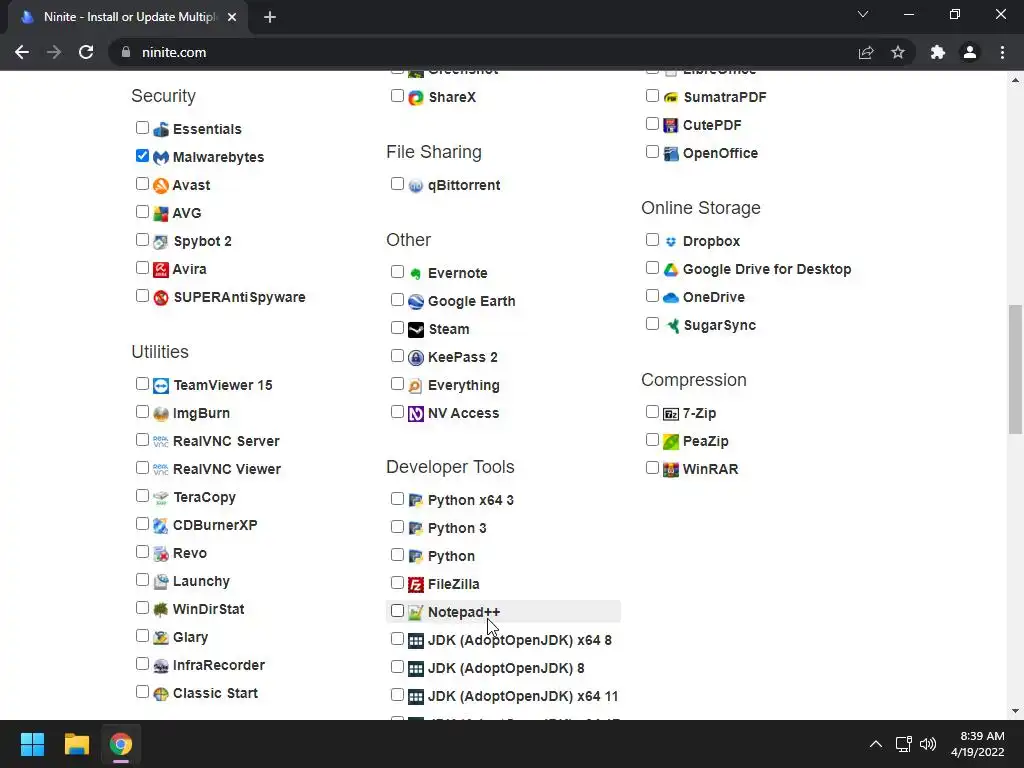The height and width of the screenshot is (768, 1024).
Task: Open a new browser tab
Action: tap(270, 17)
